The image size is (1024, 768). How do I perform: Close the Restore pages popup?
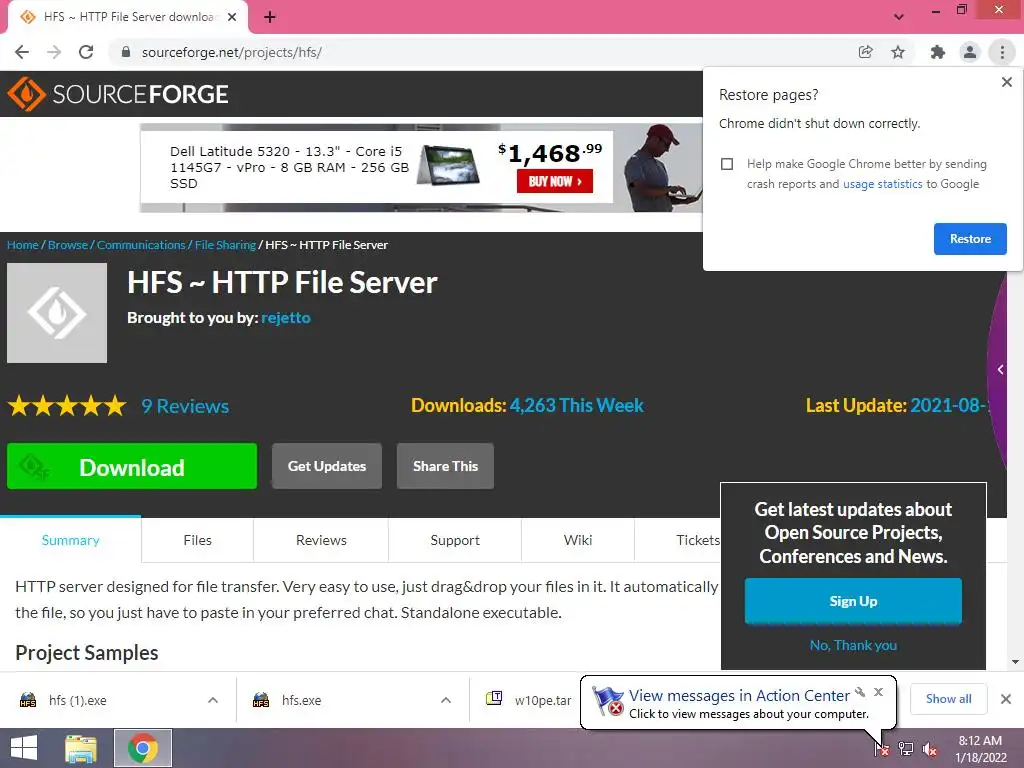pos(1007,82)
